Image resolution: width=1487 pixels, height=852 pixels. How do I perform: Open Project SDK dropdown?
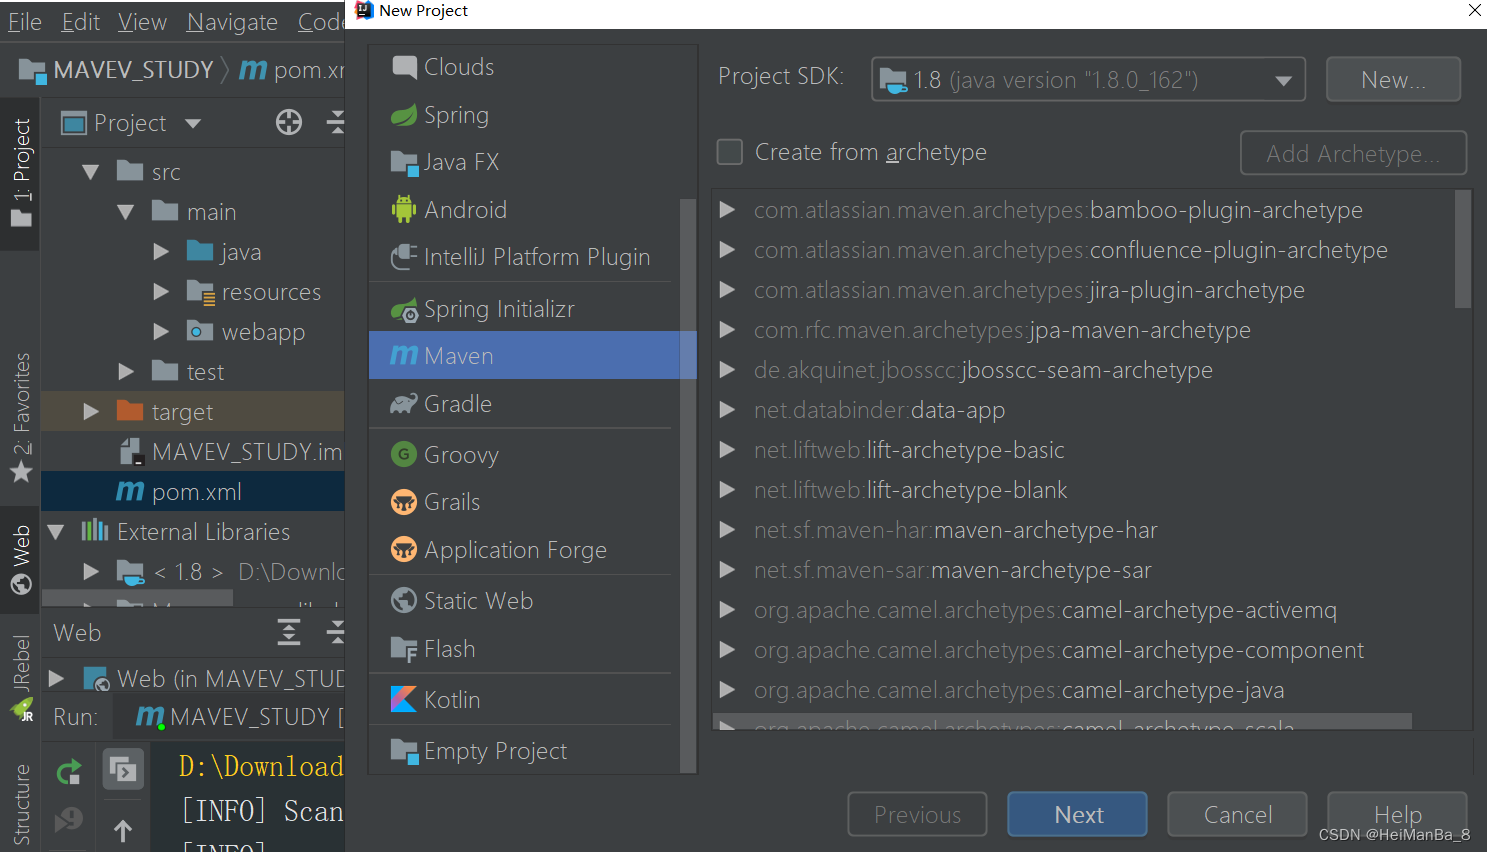tap(1088, 79)
